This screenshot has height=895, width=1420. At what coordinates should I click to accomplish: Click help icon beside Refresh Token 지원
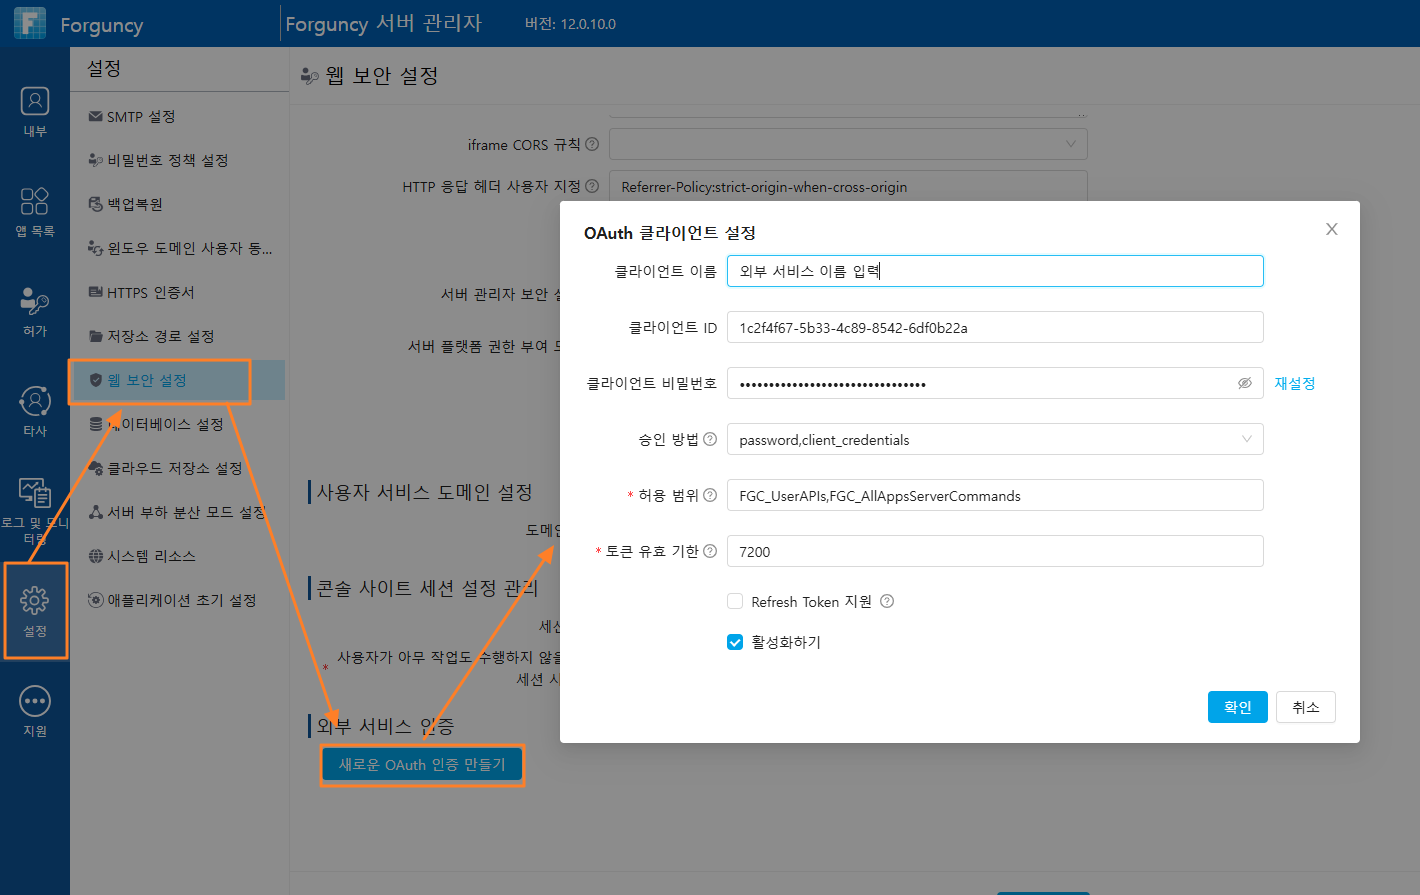coord(887,601)
